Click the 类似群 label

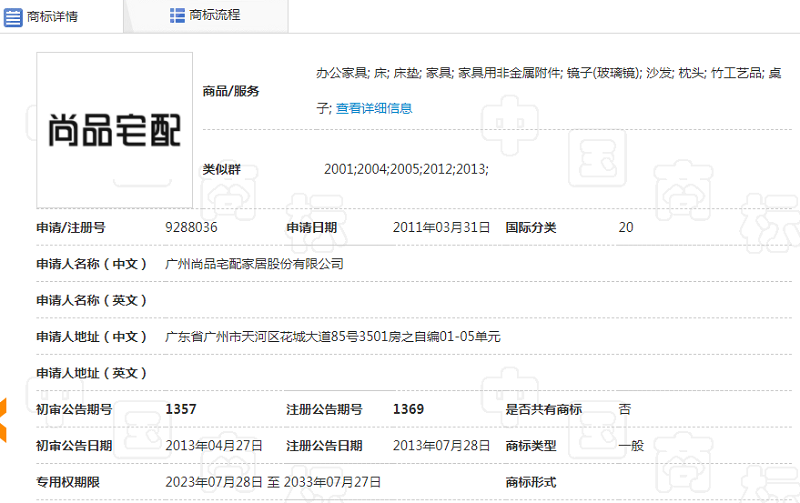click(221, 169)
